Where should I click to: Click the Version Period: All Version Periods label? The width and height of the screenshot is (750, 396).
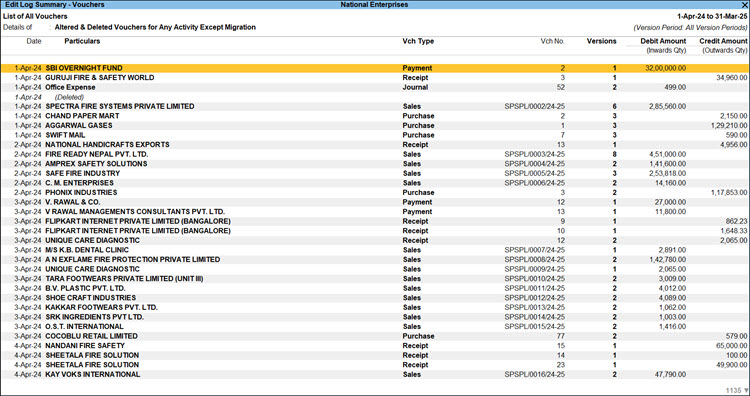pos(690,28)
